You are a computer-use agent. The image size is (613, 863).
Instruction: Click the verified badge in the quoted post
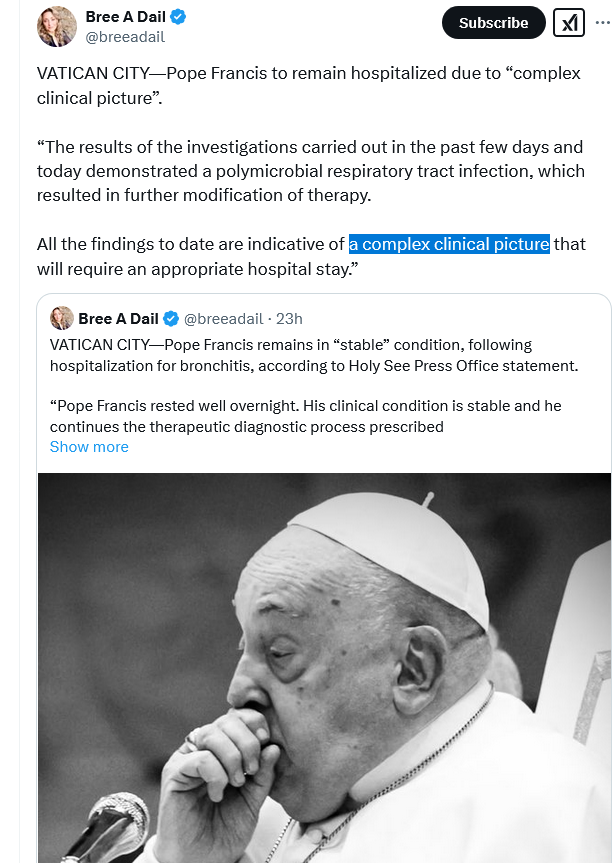[x=171, y=319]
